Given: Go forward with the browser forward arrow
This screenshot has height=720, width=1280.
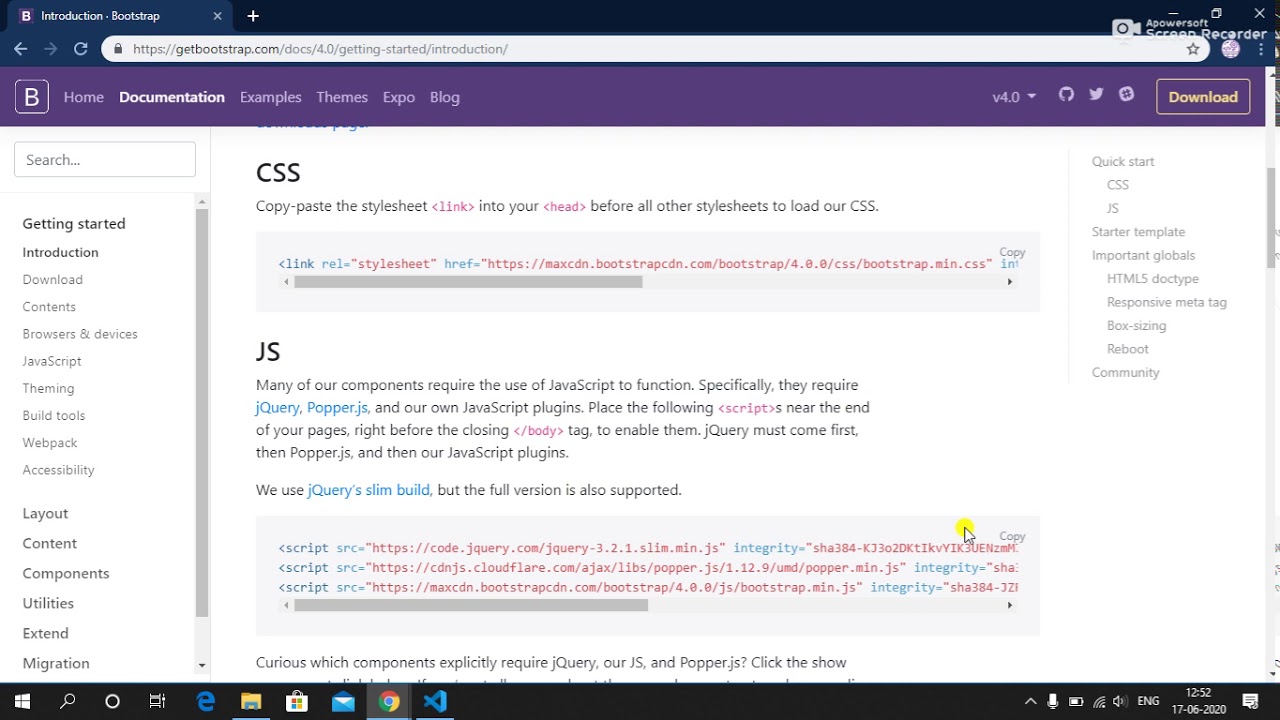Looking at the screenshot, I should (x=50, y=48).
